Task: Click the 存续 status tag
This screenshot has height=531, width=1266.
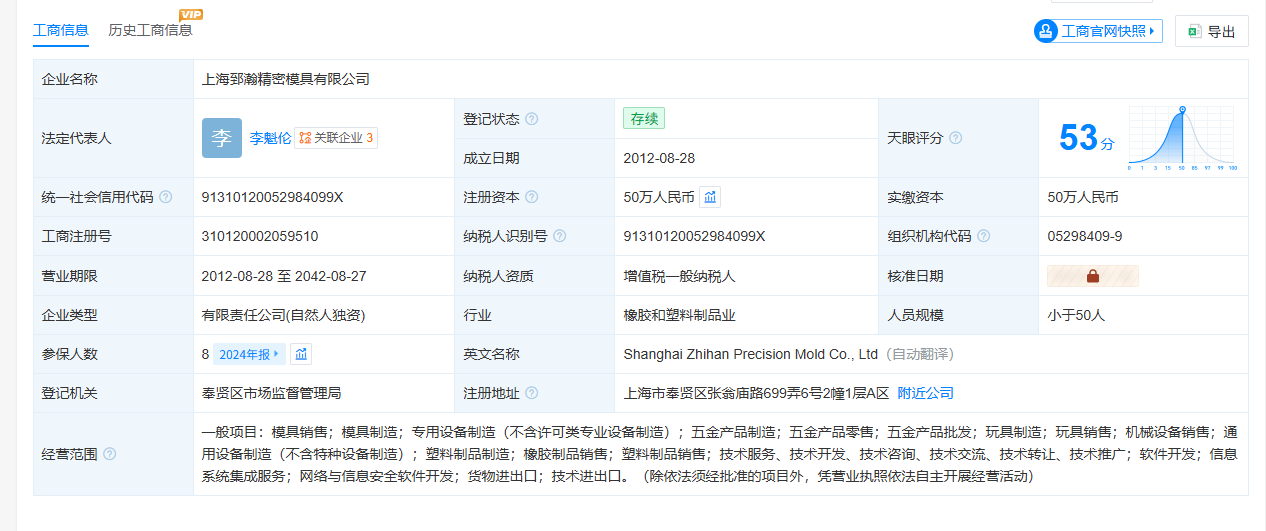Action: click(644, 118)
